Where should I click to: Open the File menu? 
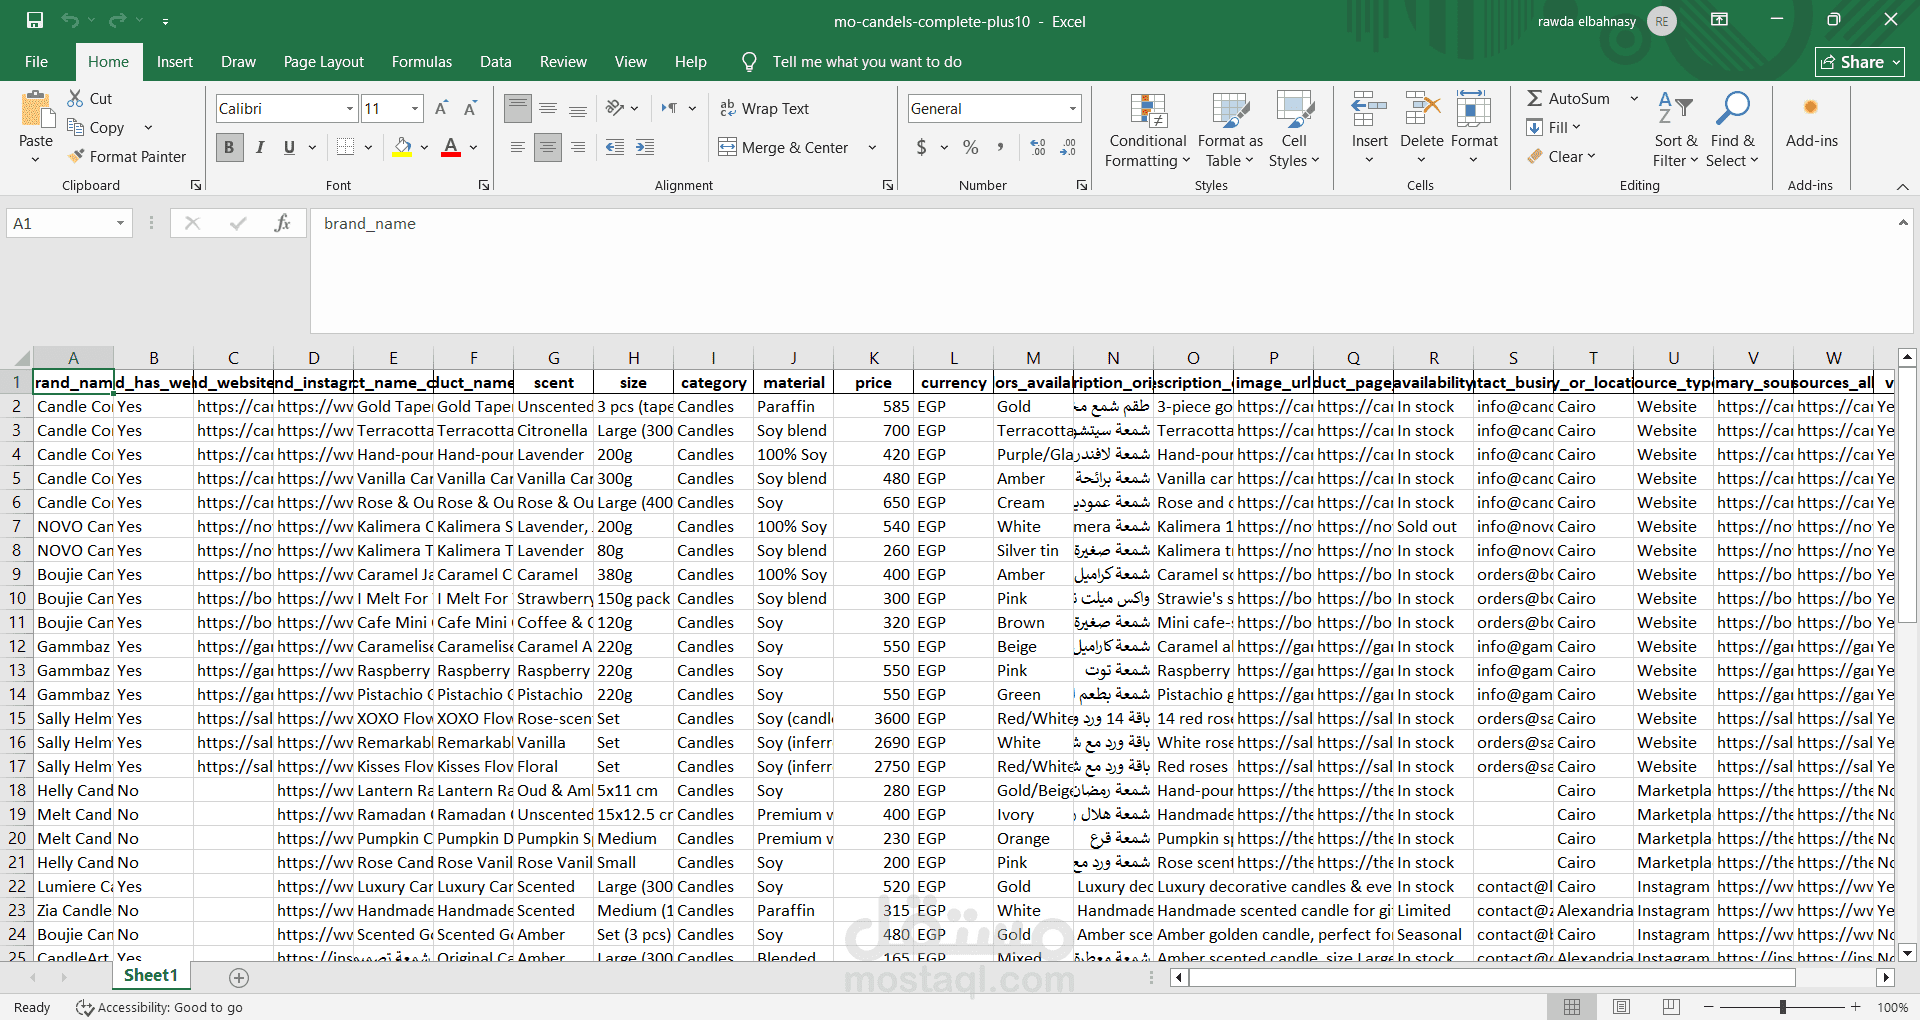pyautogui.click(x=36, y=61)
